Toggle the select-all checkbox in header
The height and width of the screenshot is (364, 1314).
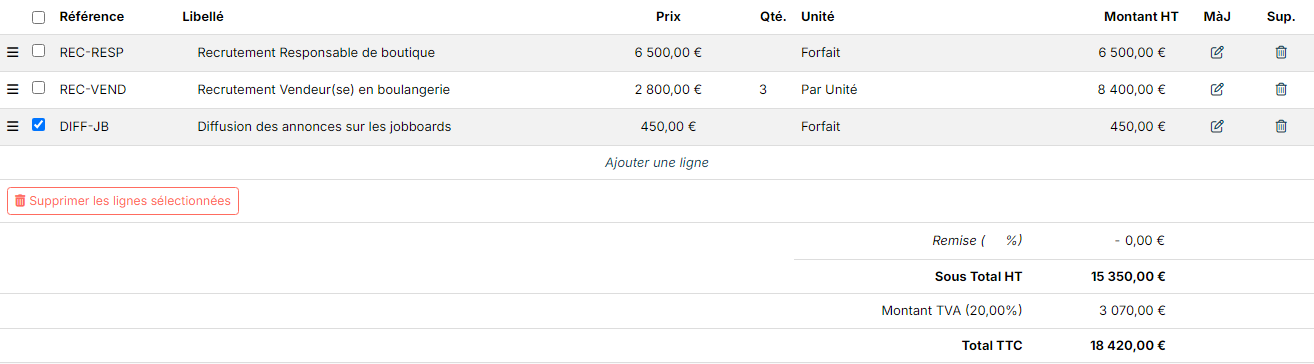coord(38,17)
